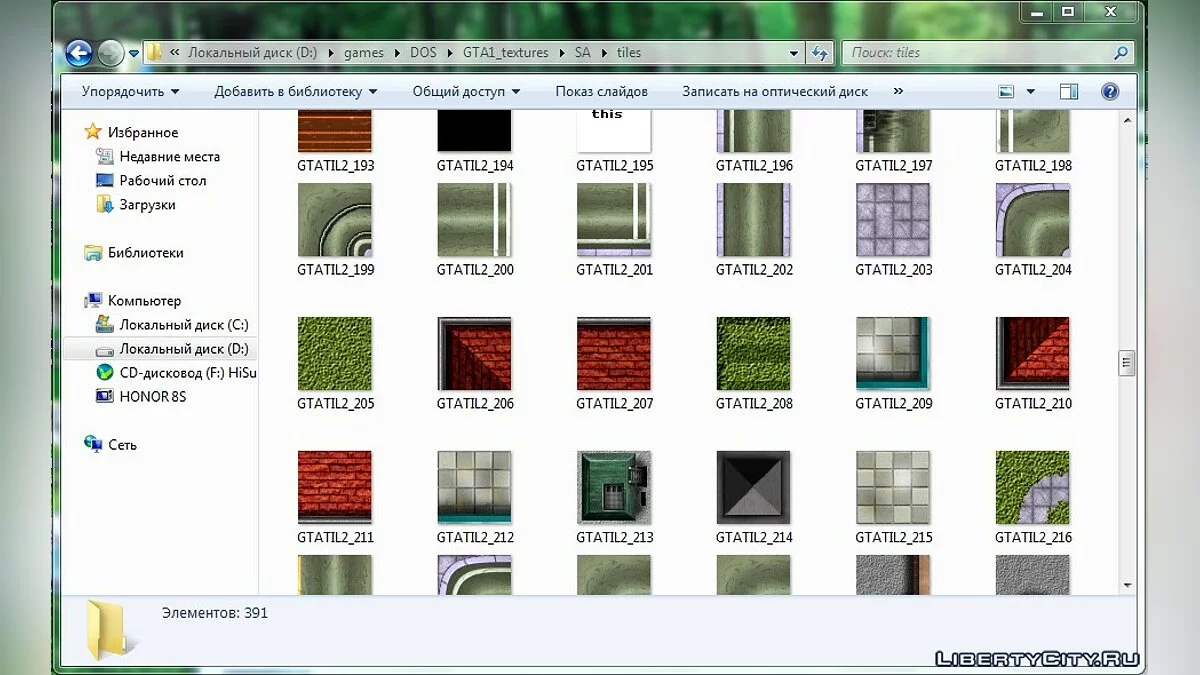1200x675 pixels.
Task: Click the vertical scrollbar thumb
Action: click(x=1128, y=362)
